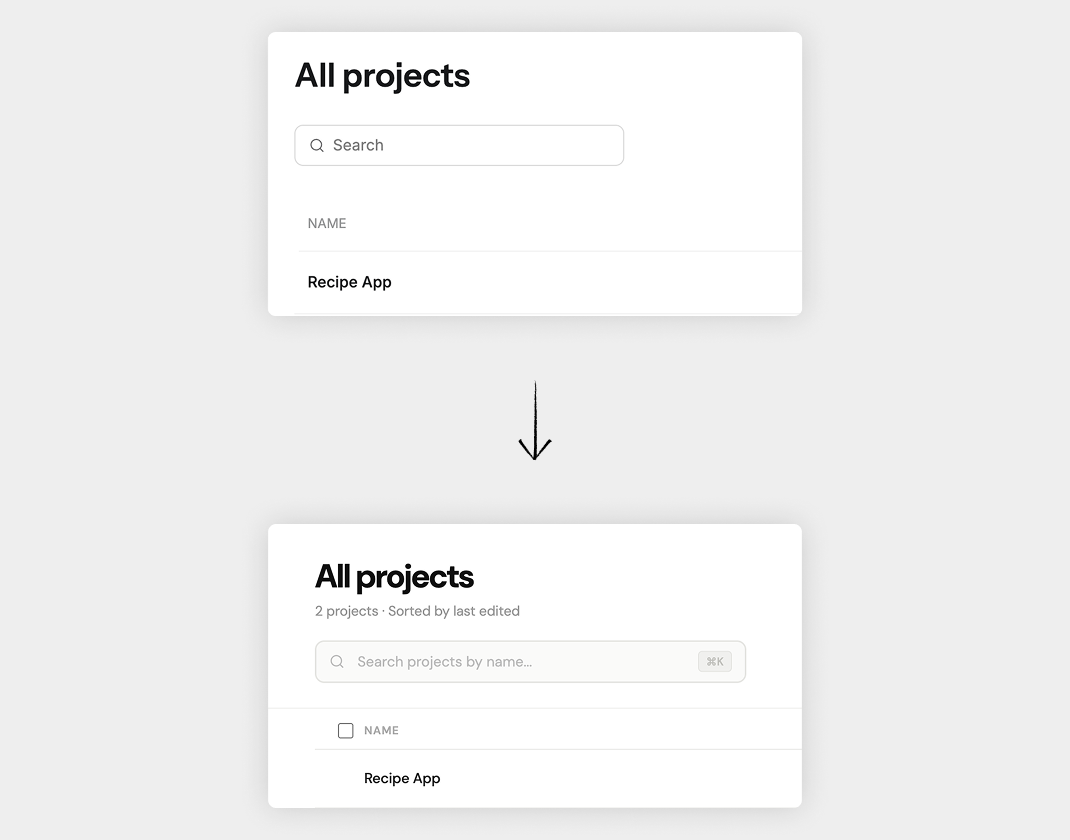Sort by the NAME column in the upper card
Viewport: 1070px width, 840px height.
(x=327, y=223)
